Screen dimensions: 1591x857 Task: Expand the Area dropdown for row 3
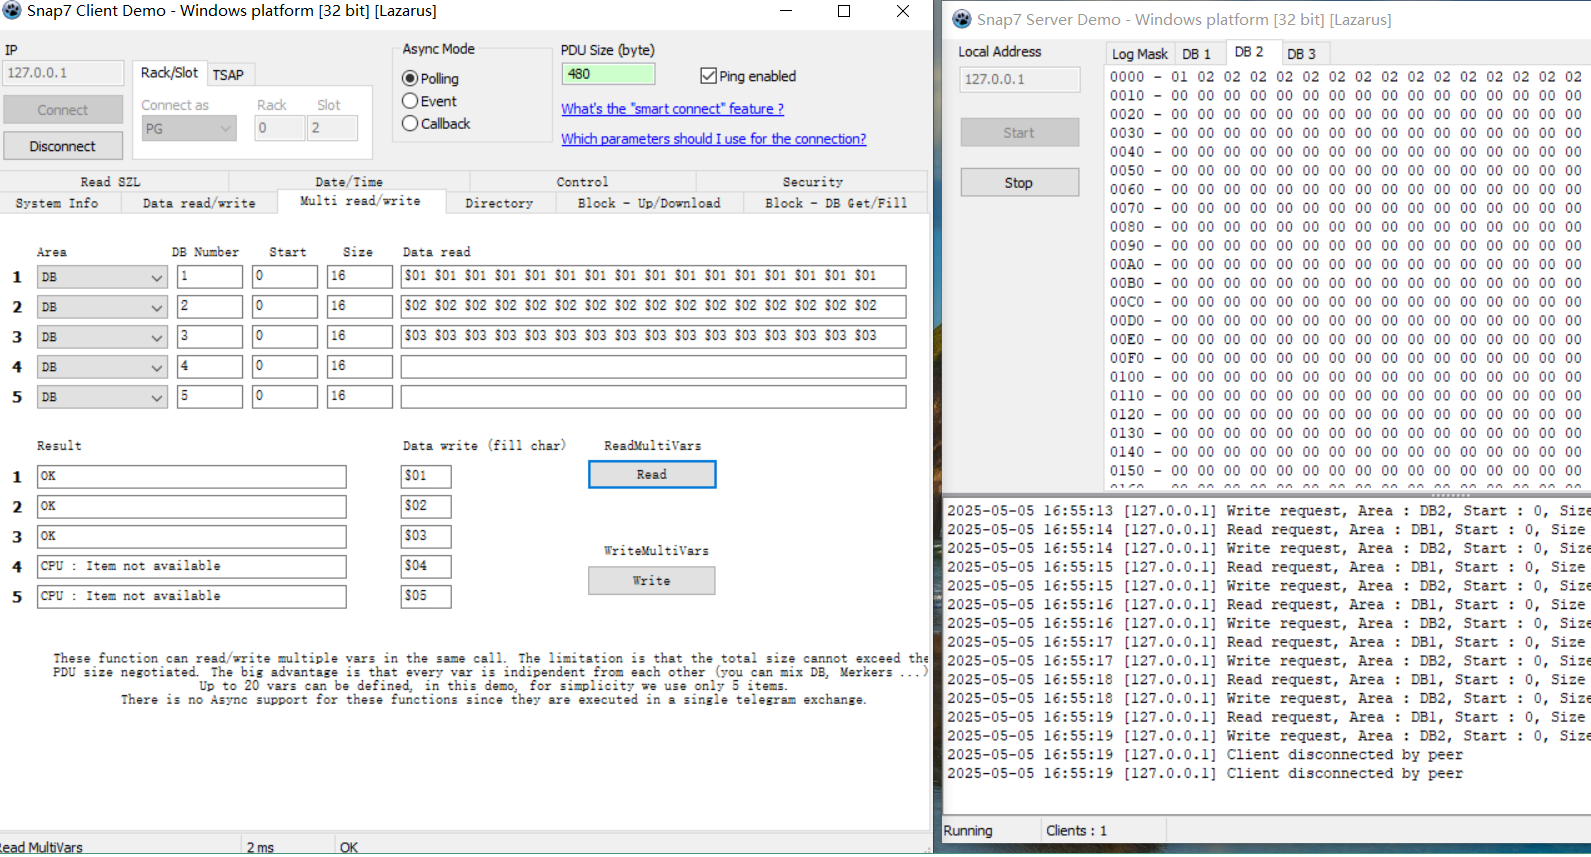[x=102, y=337]
